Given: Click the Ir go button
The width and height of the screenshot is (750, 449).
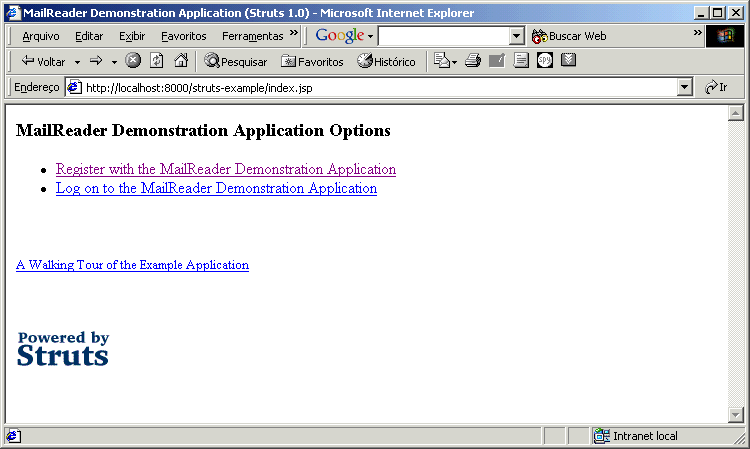Looking at the screenshot, I should tap(716, 87).
